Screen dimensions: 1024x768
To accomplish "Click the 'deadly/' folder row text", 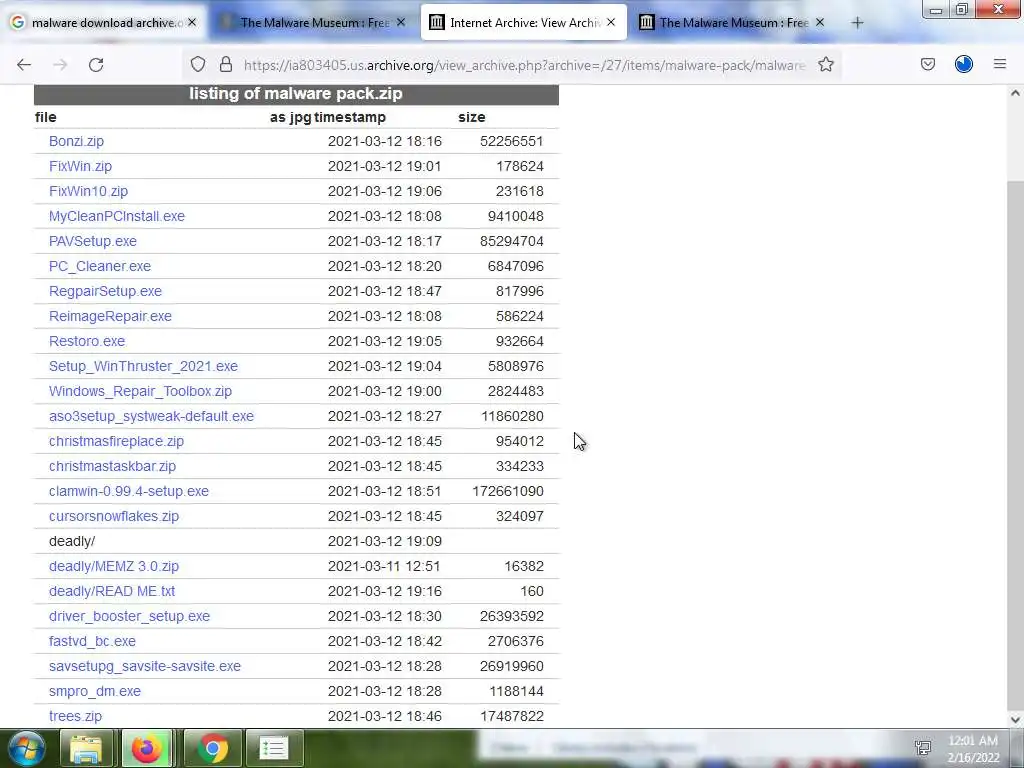I will 72,541.
